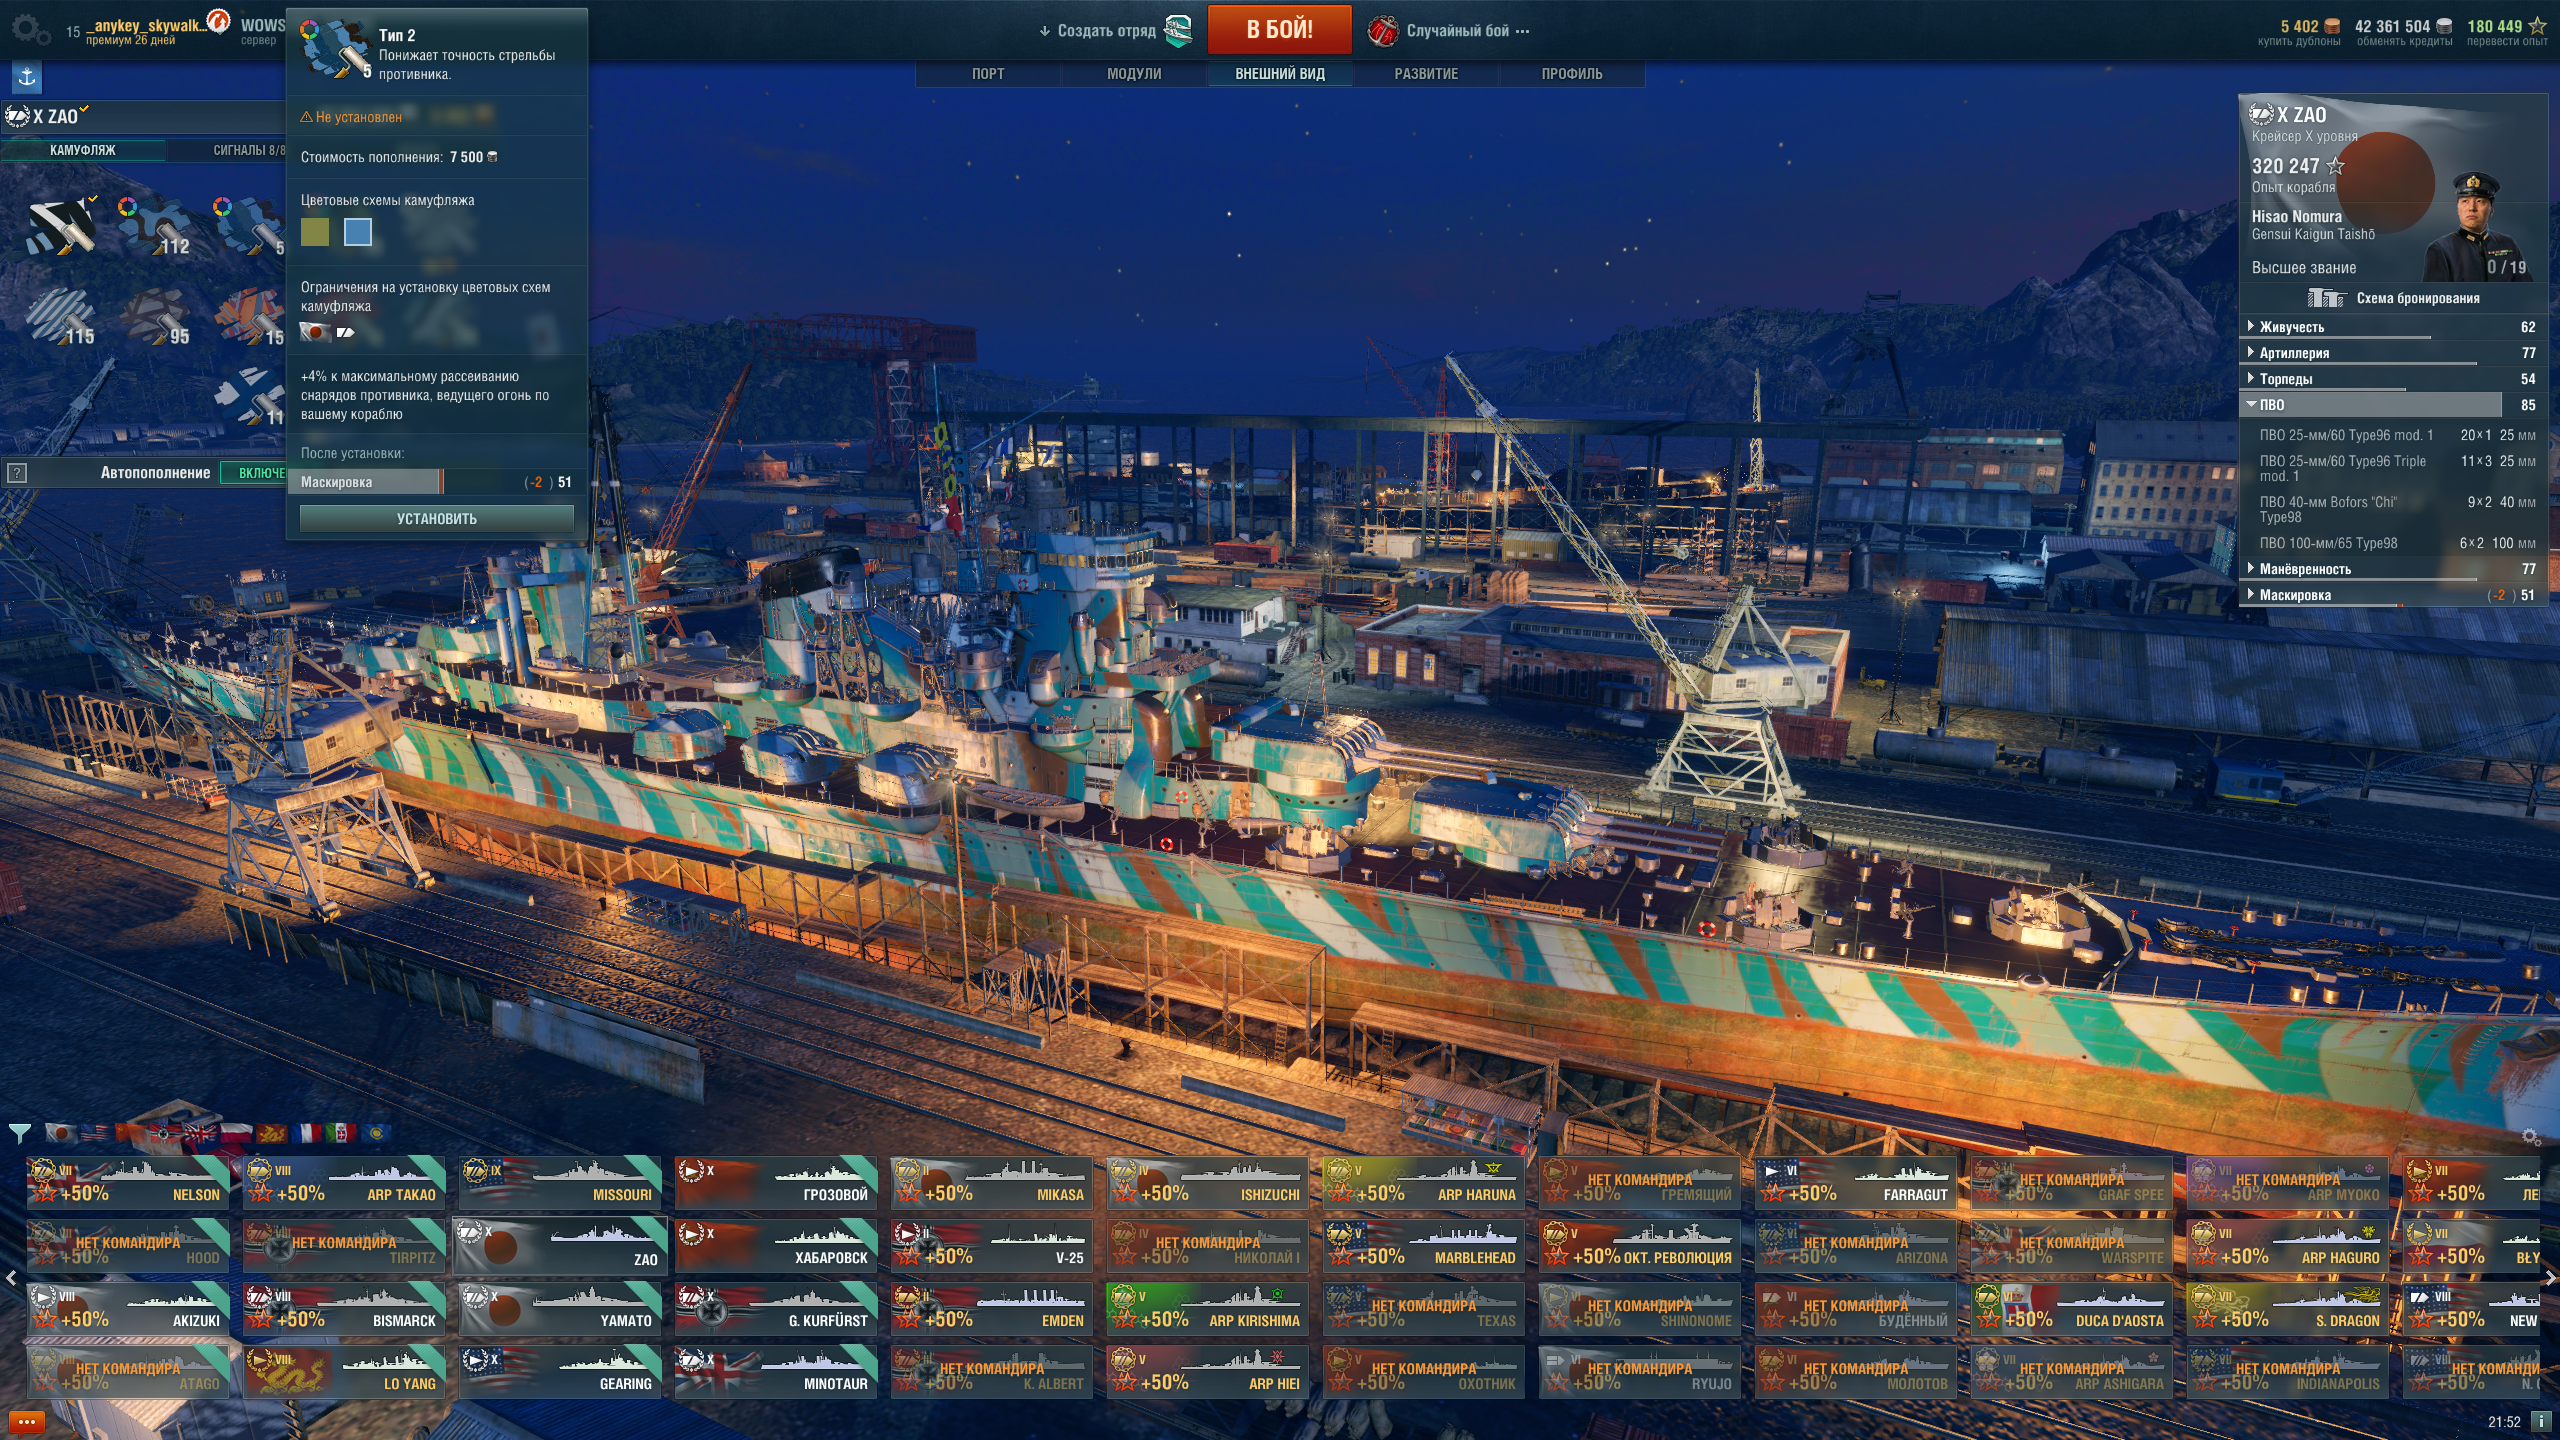2560x1440 pixels.
Task: Choose the blue camouflage color scheme
Action: point(358,232)
